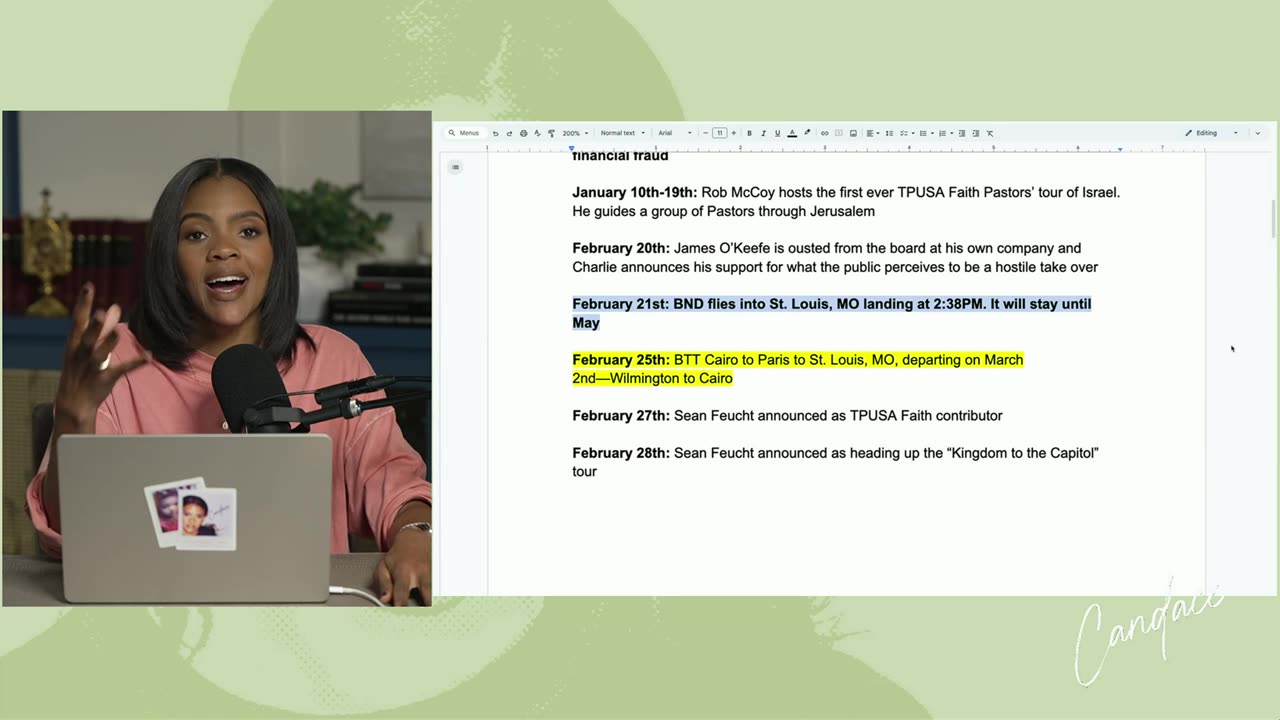The image size is (1280, 720).
Task: Click the words "Wilmington to Cairo"
Action: click(671, 378)
